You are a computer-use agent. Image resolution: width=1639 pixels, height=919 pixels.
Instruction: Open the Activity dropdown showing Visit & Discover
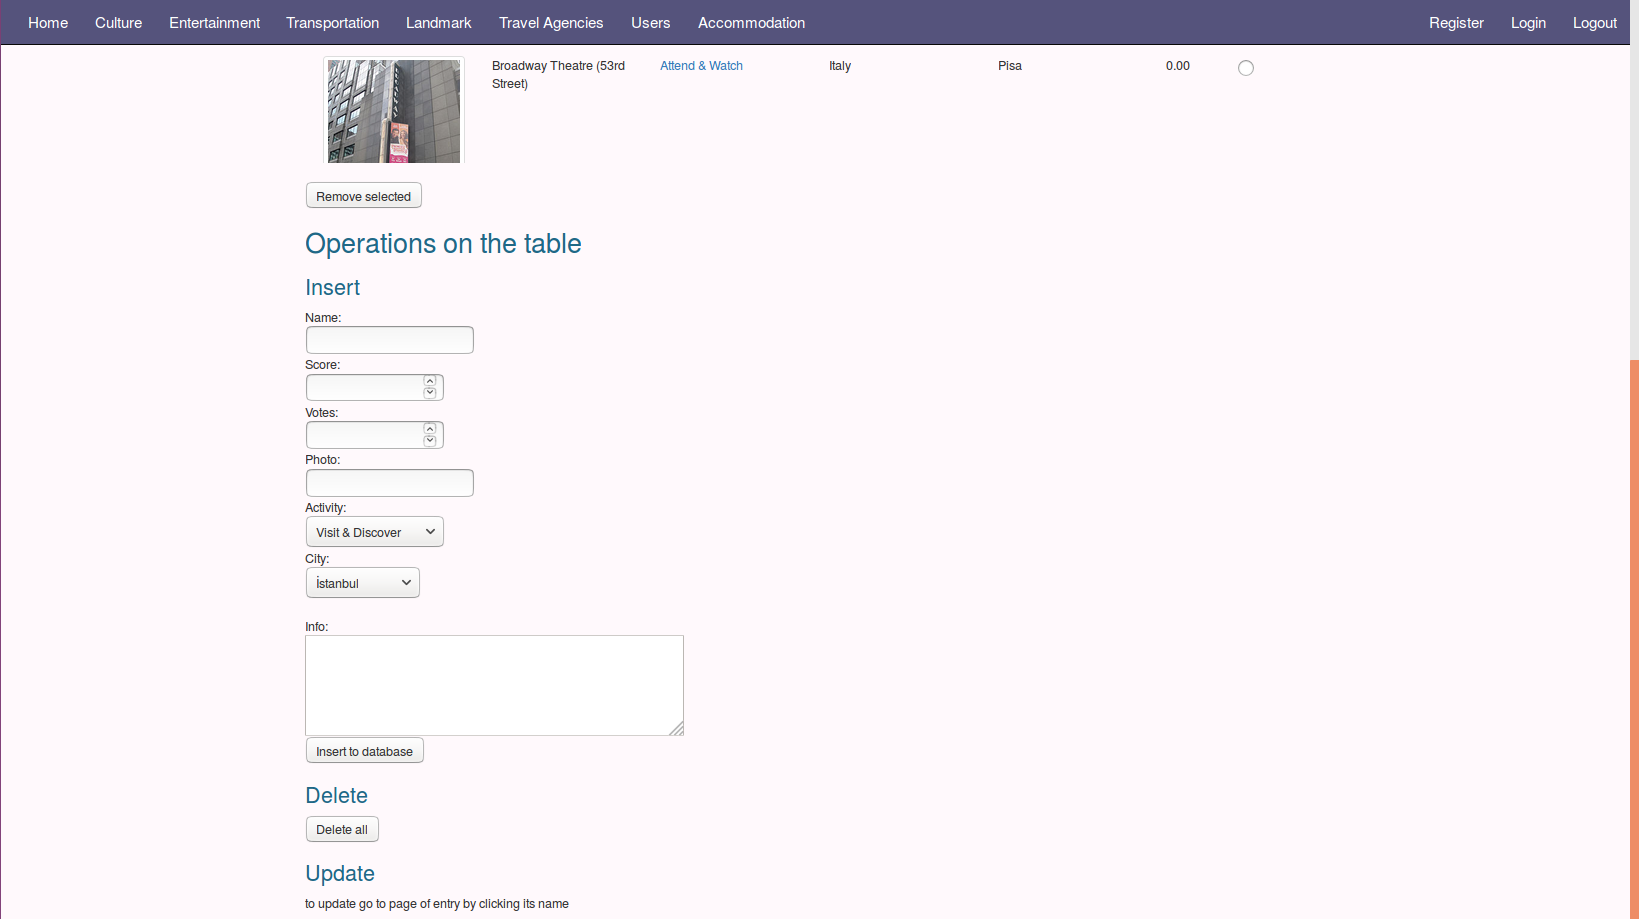pos(374,532)
